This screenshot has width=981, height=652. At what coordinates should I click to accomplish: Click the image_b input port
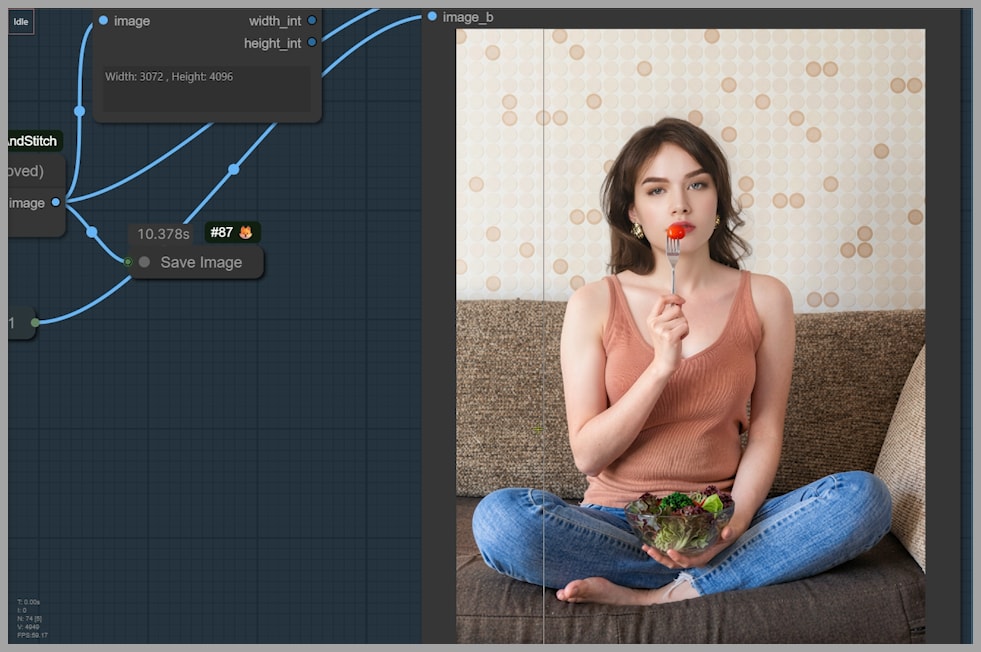point(432,16)
